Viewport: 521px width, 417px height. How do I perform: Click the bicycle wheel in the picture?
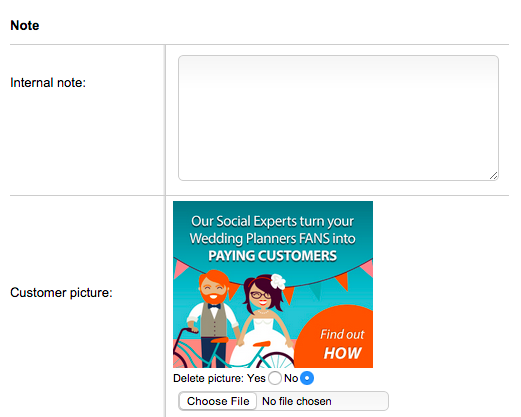click(276, 360)
